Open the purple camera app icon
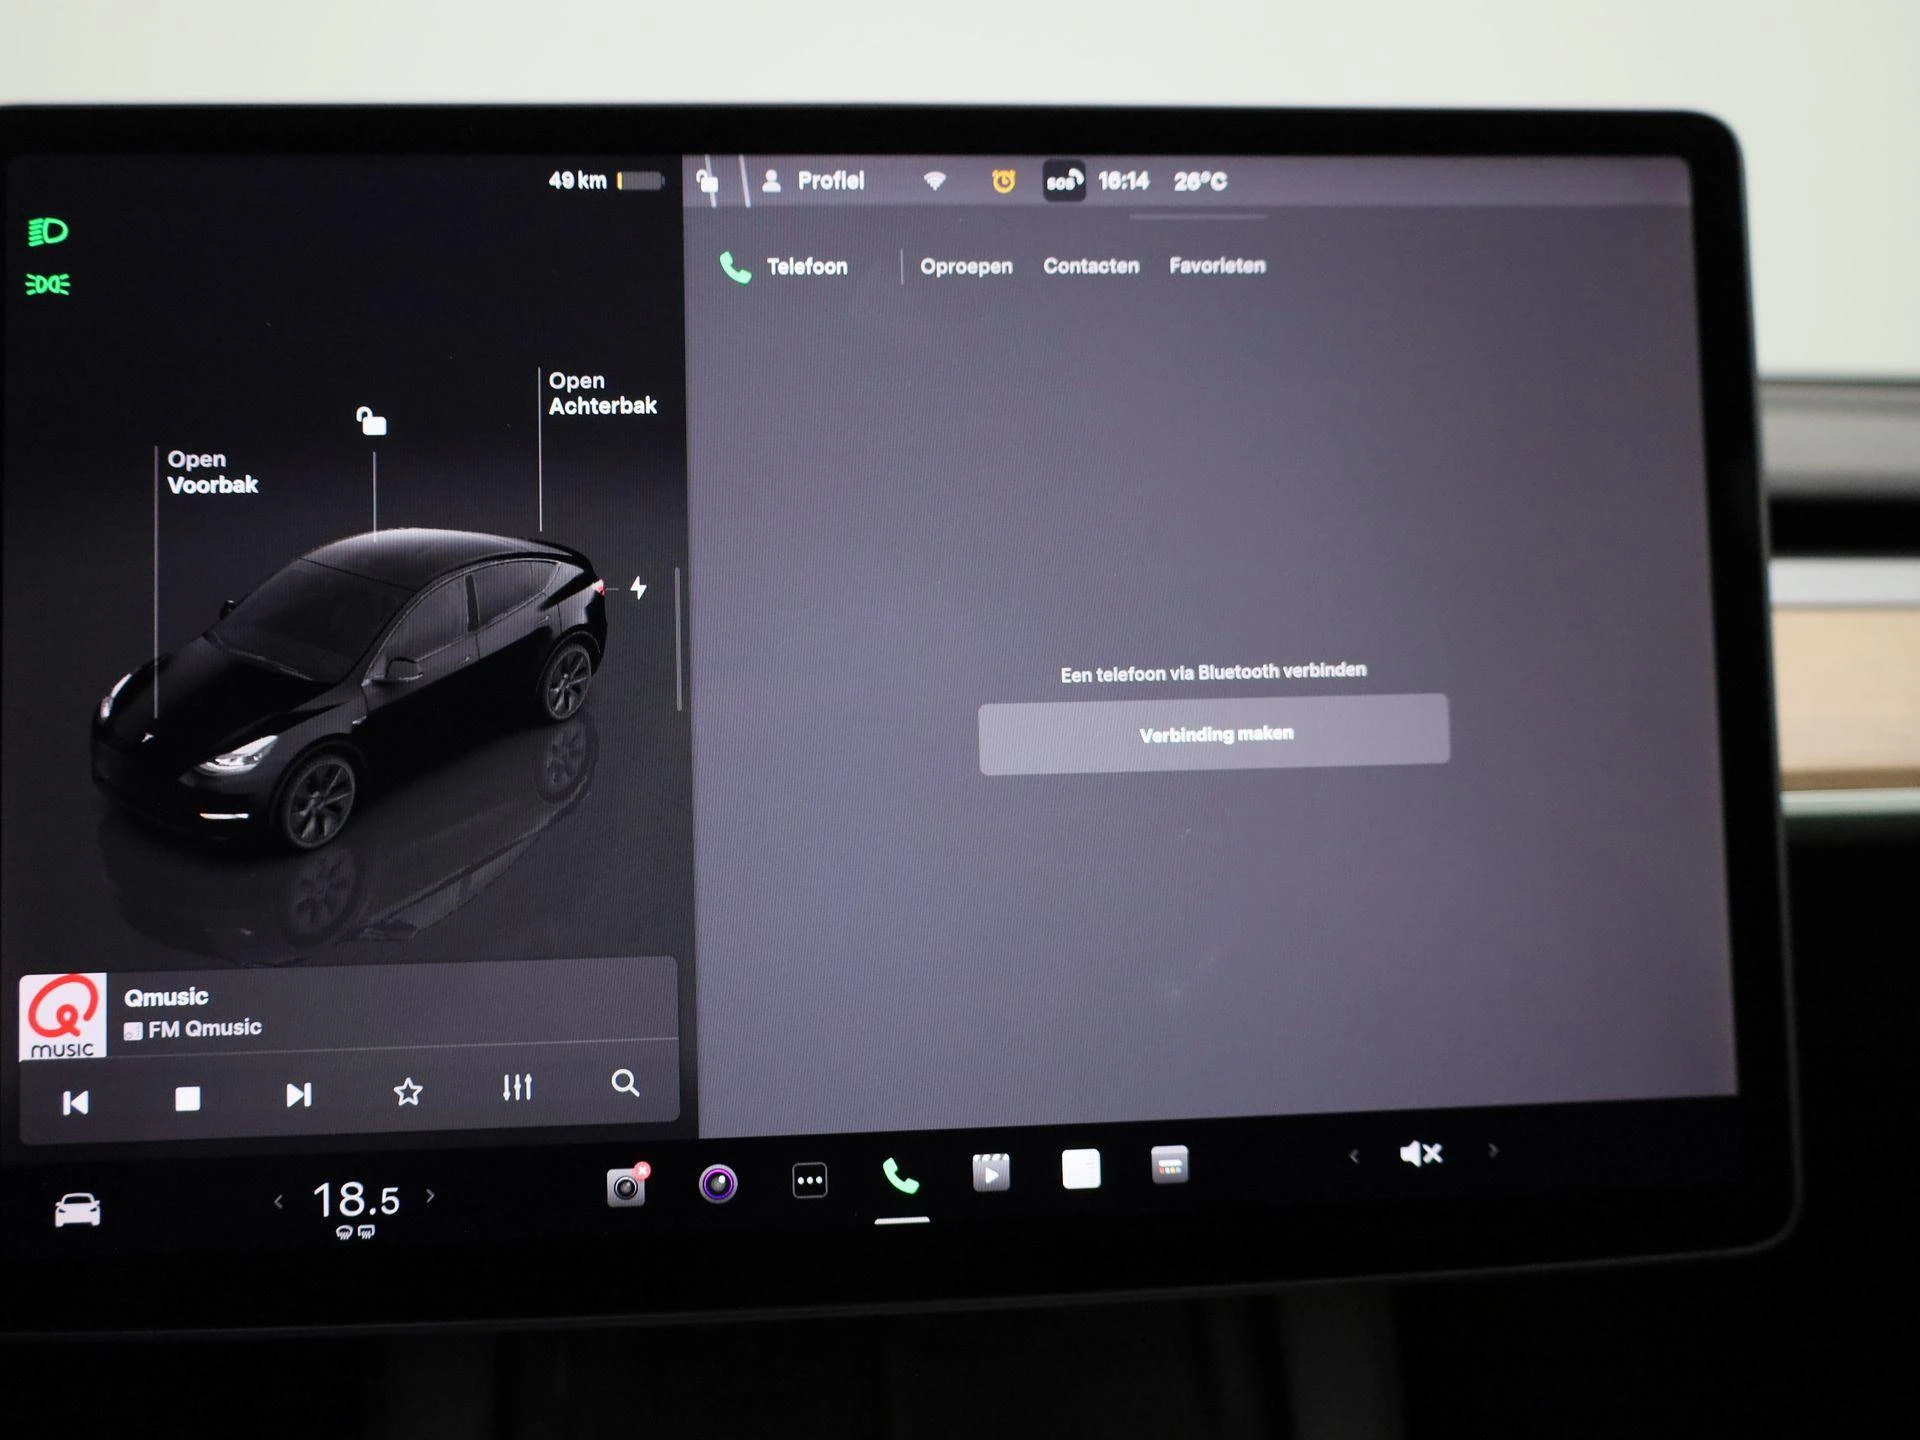Viewport: 1920px width, 1440px height. pyautogui.click(x=718, y=1184)
